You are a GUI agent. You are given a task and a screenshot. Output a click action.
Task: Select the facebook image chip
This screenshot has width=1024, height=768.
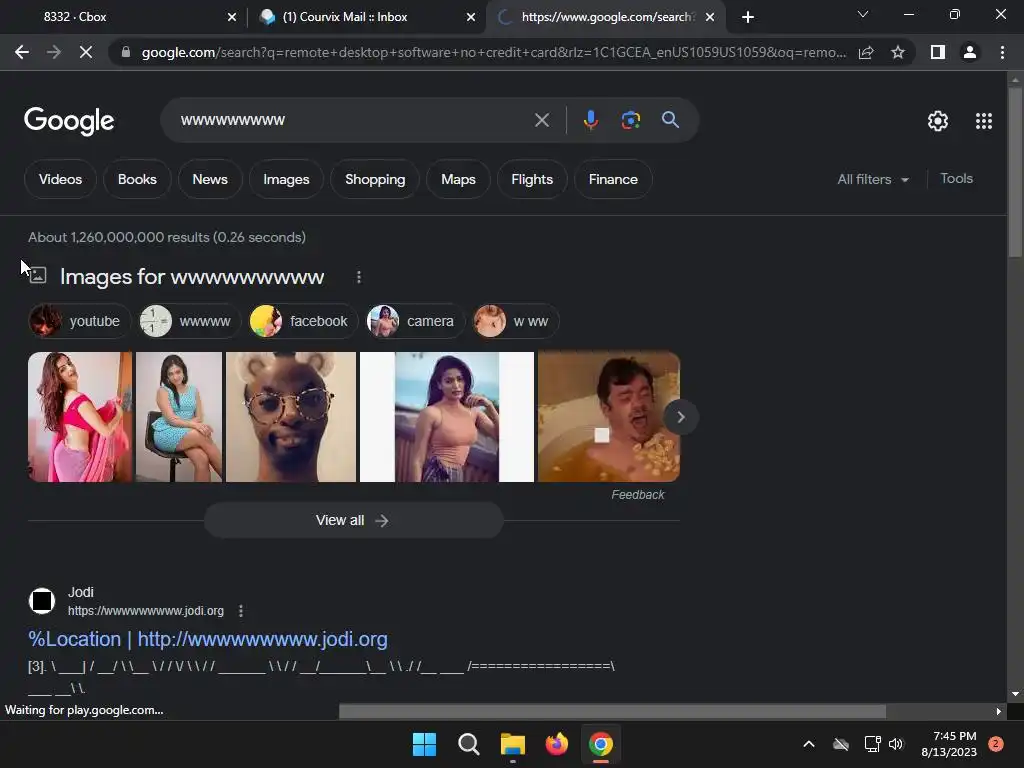tap(303, 321)
